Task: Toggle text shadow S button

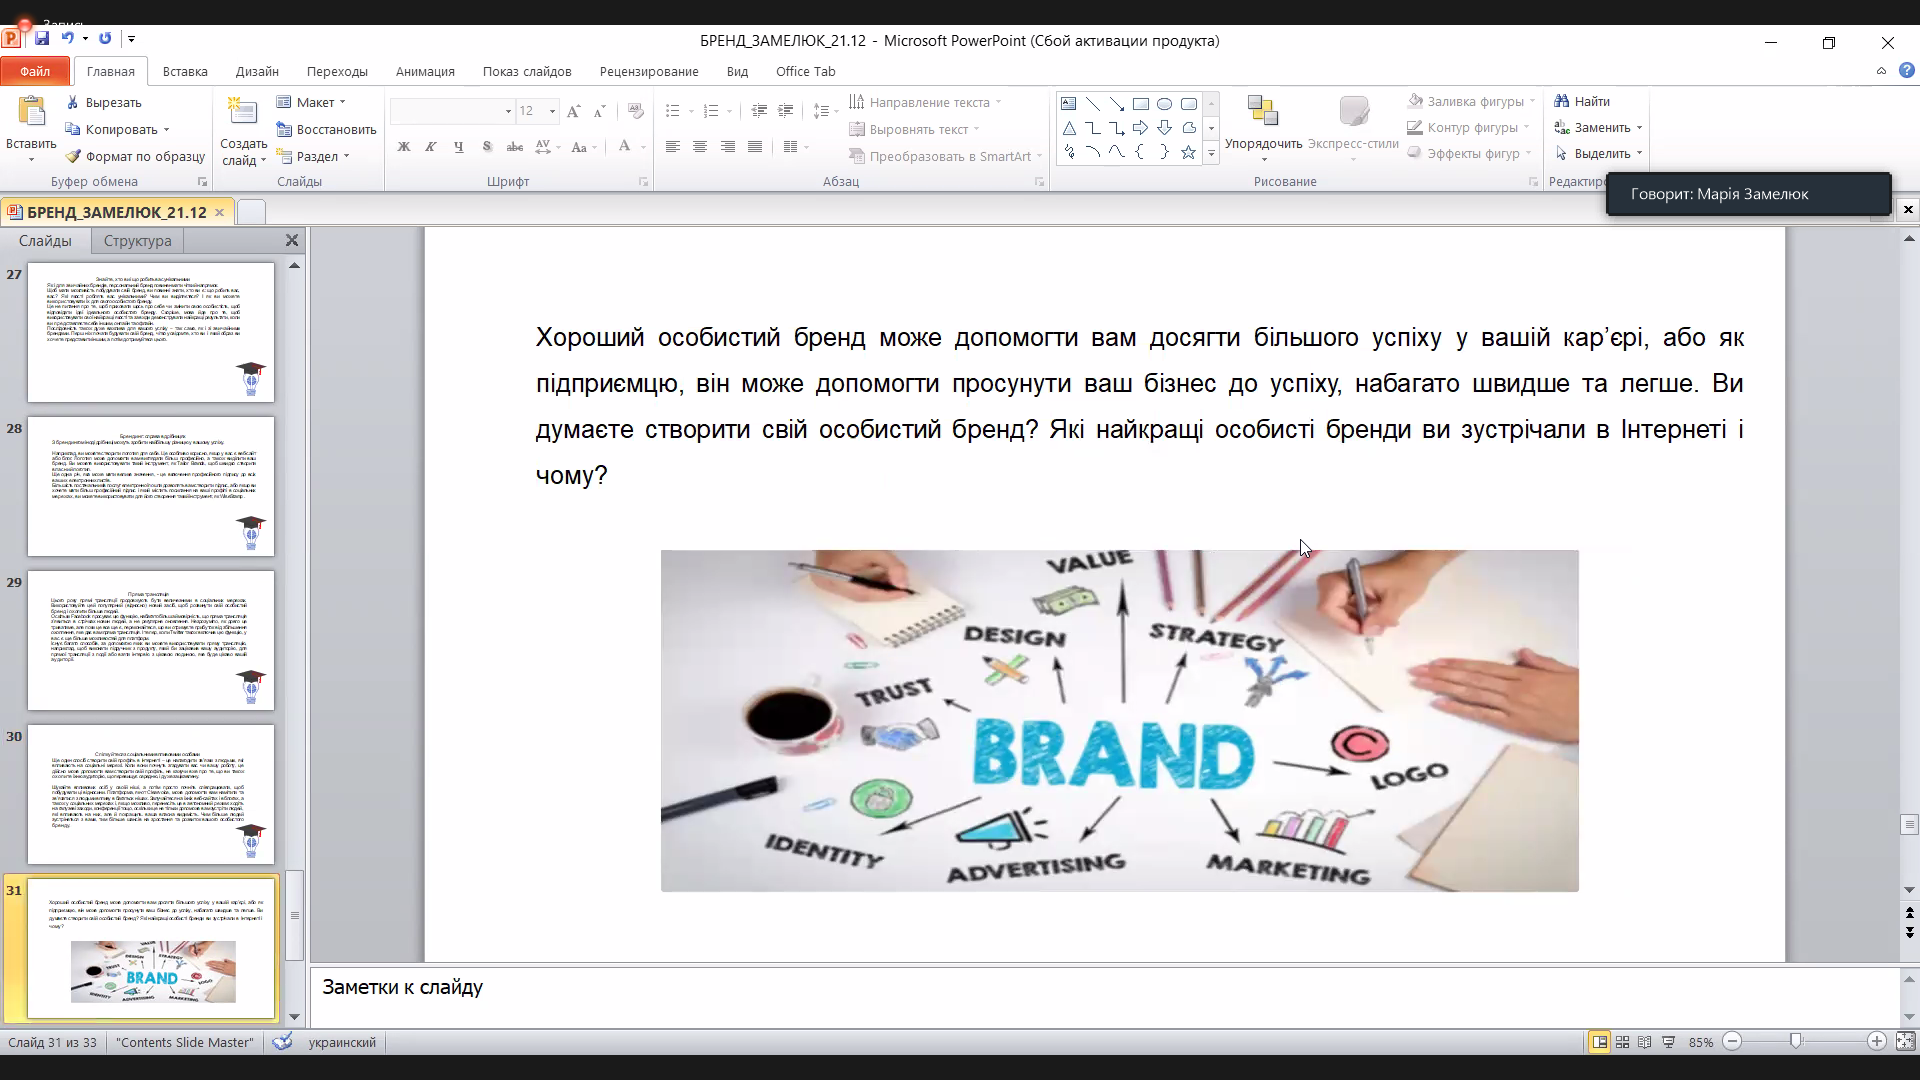Action: coord(487,147)
